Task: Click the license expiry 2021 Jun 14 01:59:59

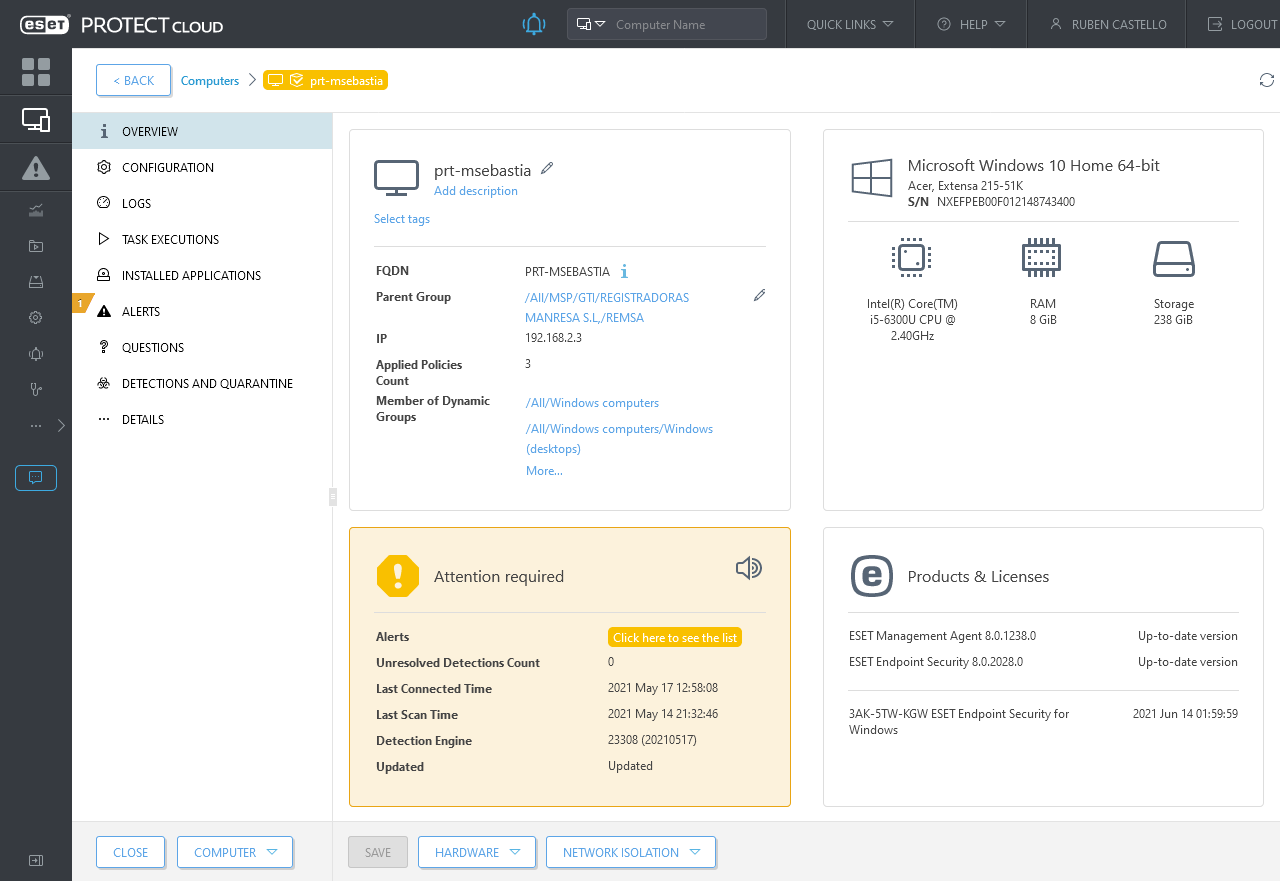Action: click(x=1185, y=714)
